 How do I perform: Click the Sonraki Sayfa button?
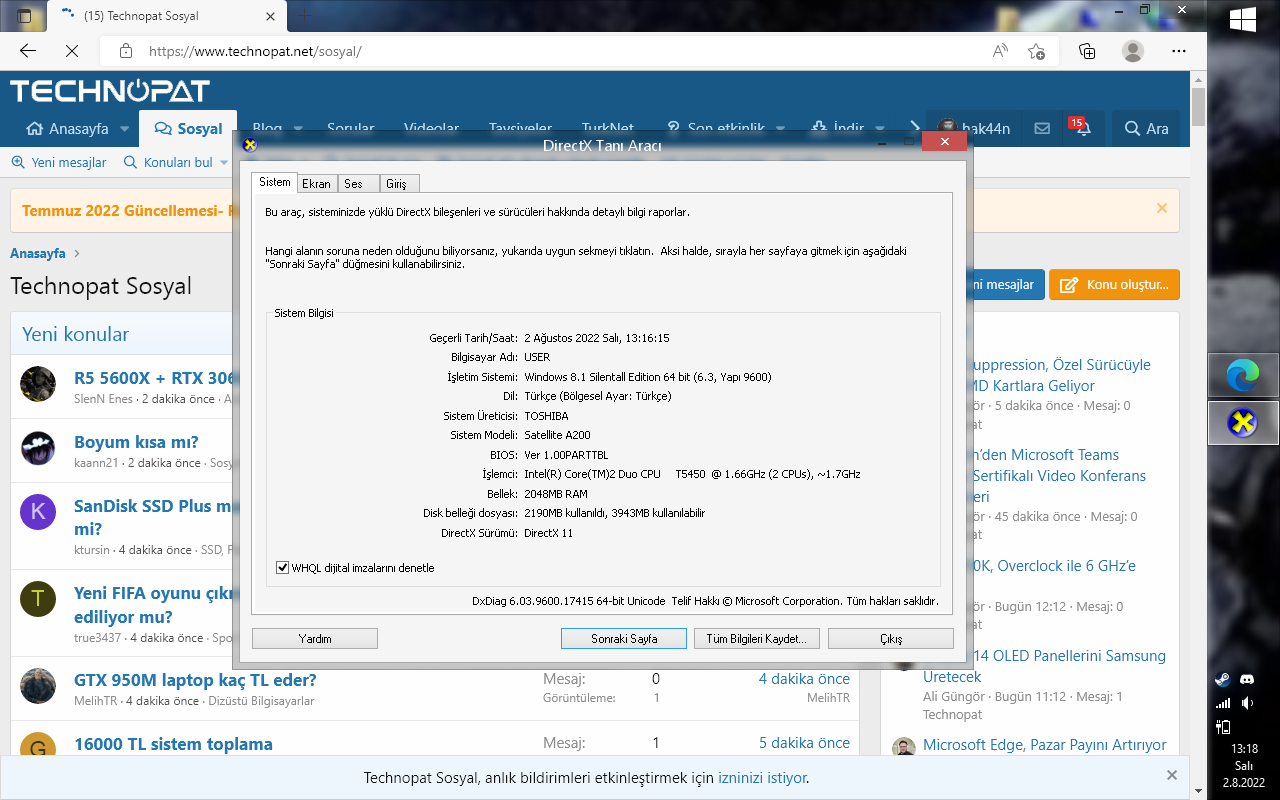click(x=624, y=638)
